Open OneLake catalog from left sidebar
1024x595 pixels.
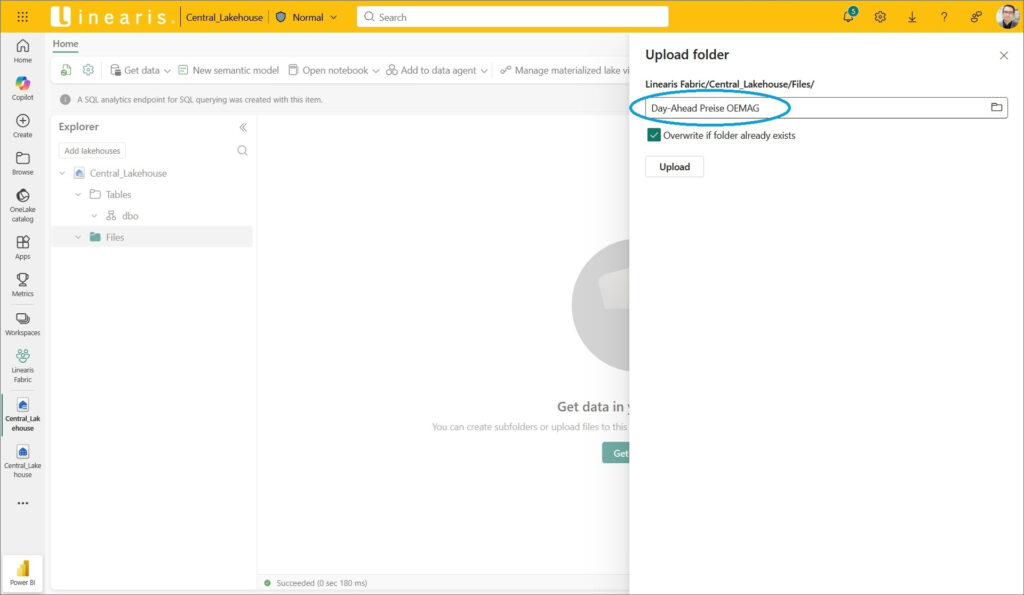pos(22,201)
